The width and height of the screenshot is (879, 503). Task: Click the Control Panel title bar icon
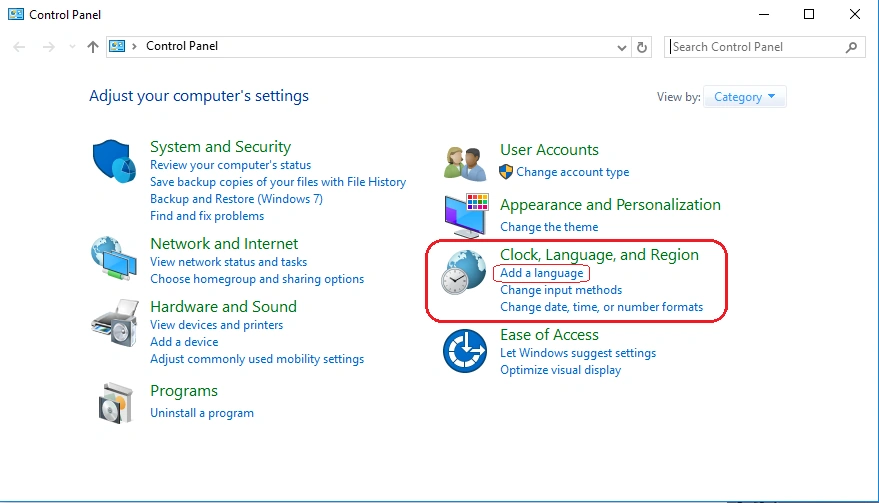point(16,14)
